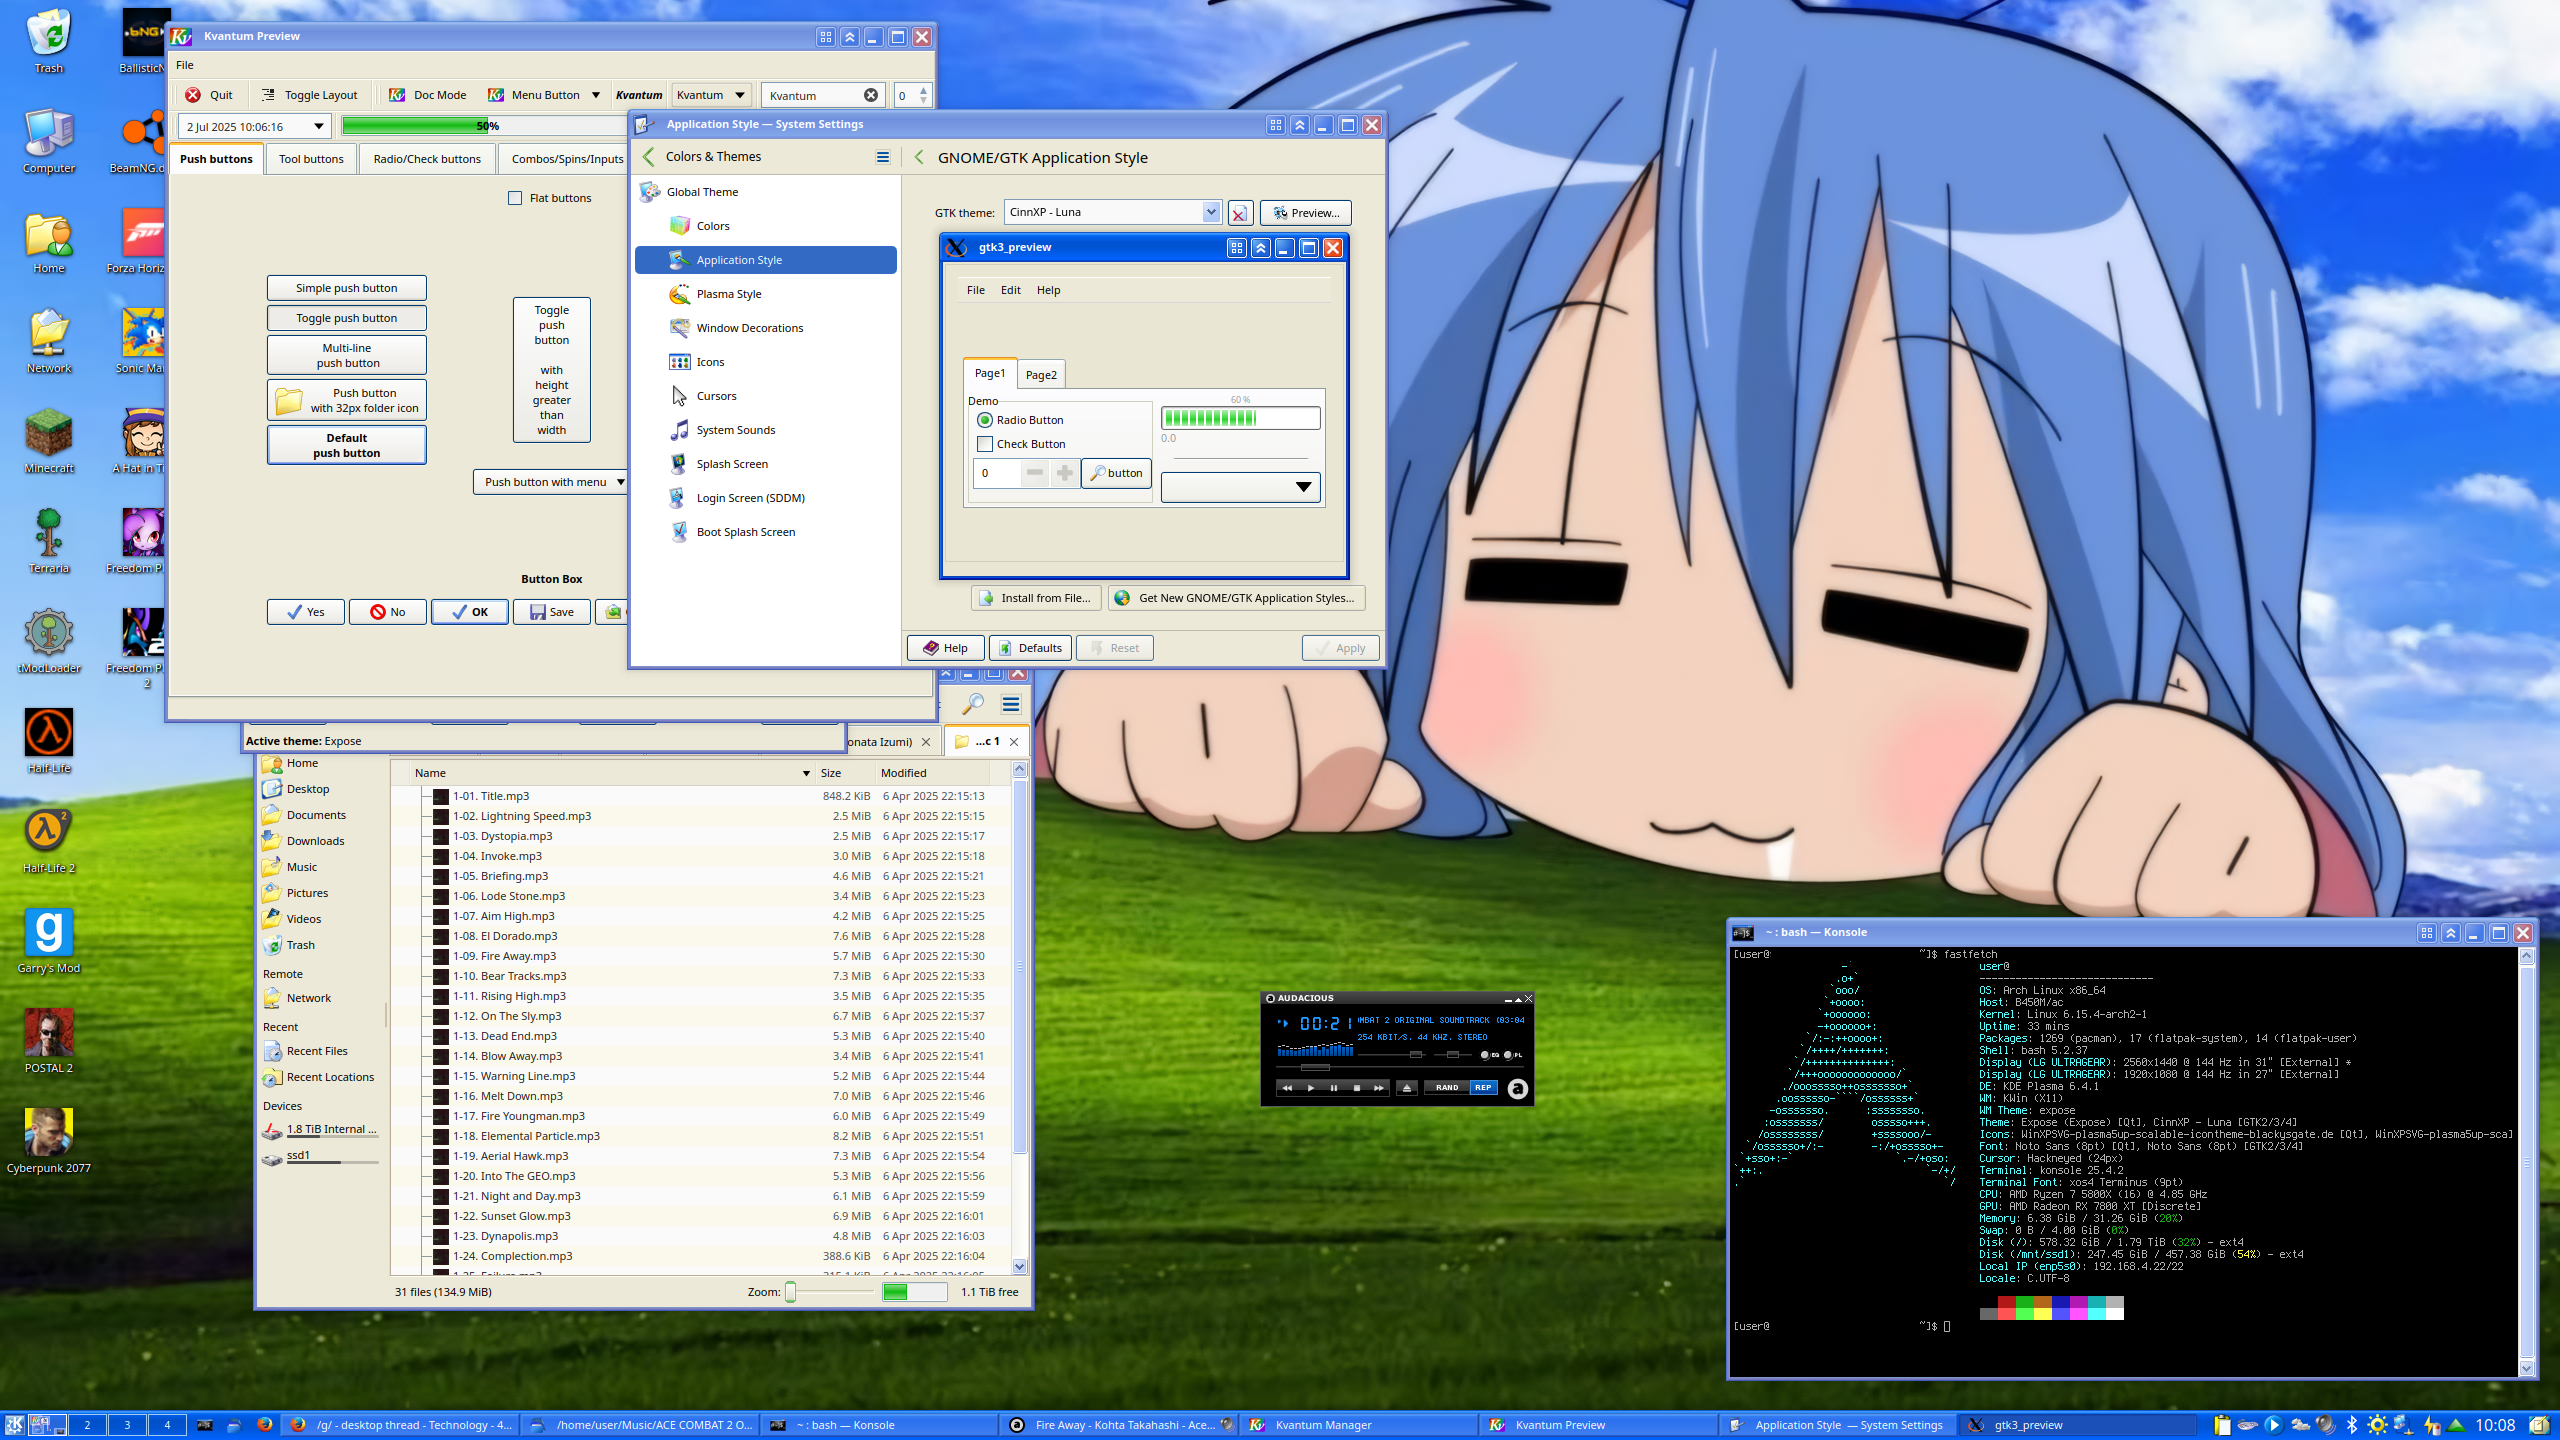The height and width of the screenshot is (1440, 2560).
Task: Open the Kvantum combo box in toolbar
Action: coord(711,95)
